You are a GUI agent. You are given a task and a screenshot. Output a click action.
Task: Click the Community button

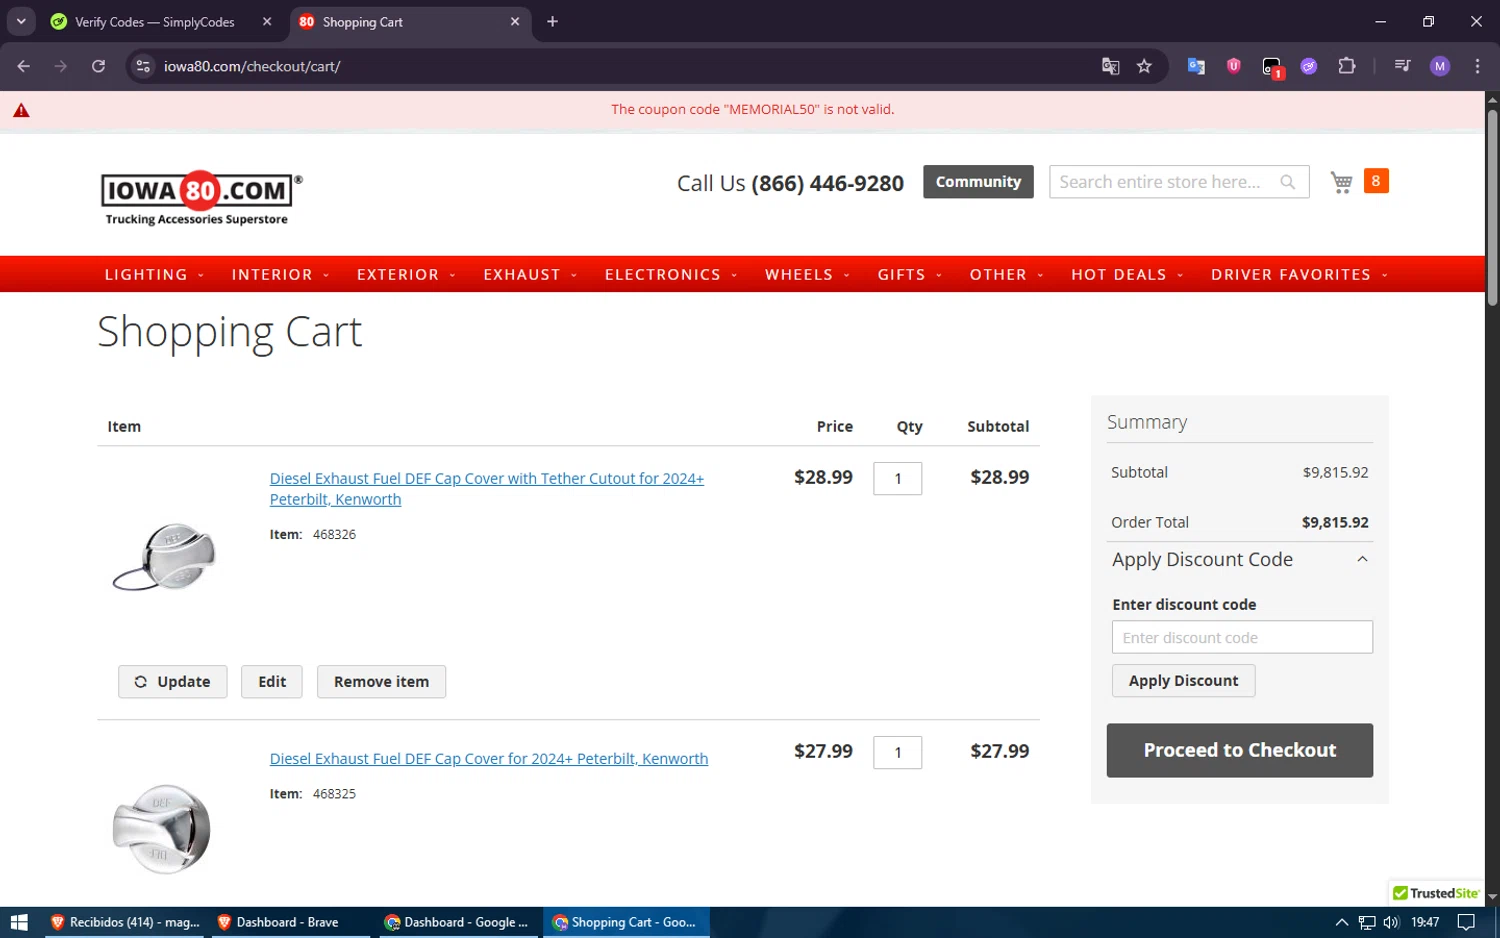978,182
